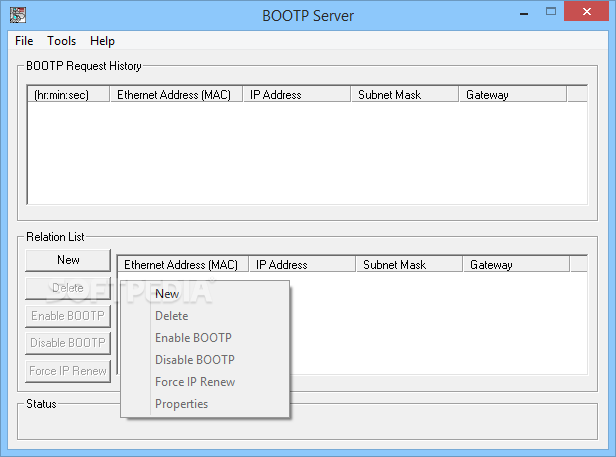This screenshot has height=457, width=616.
Task: Sort history by (hr:min:sec) column header
Action: point(68,95)
